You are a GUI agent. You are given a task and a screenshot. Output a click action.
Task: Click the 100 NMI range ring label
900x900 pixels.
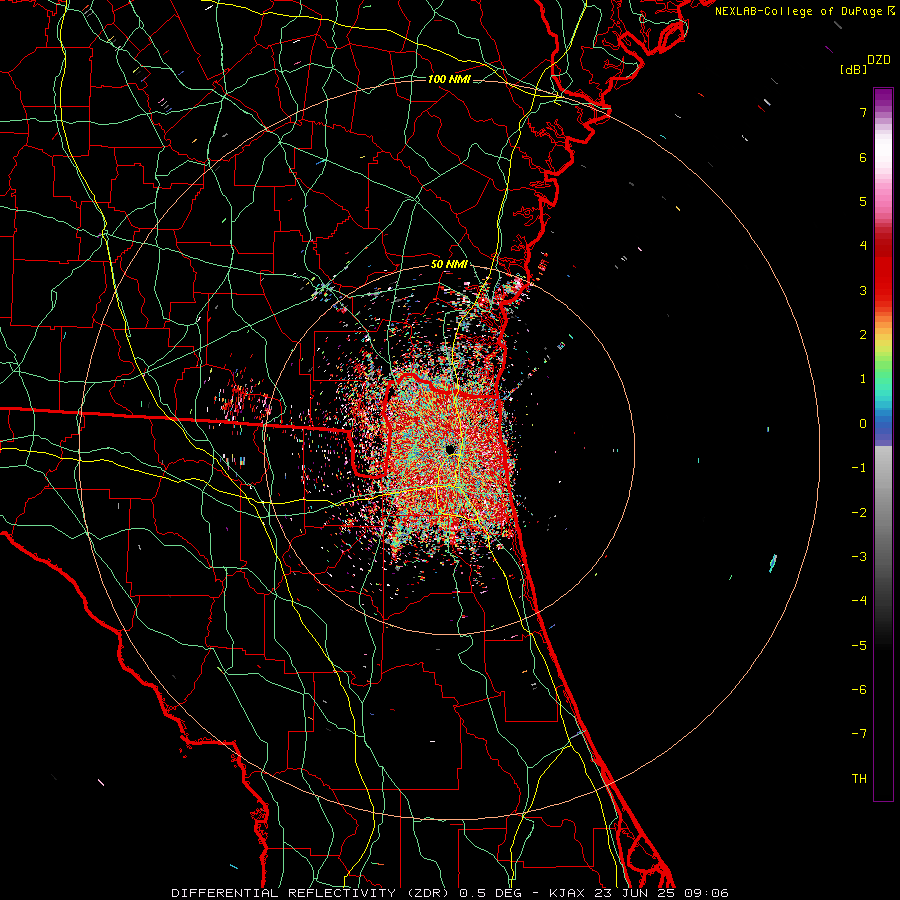pyautogui.click(x=449, y=79)
